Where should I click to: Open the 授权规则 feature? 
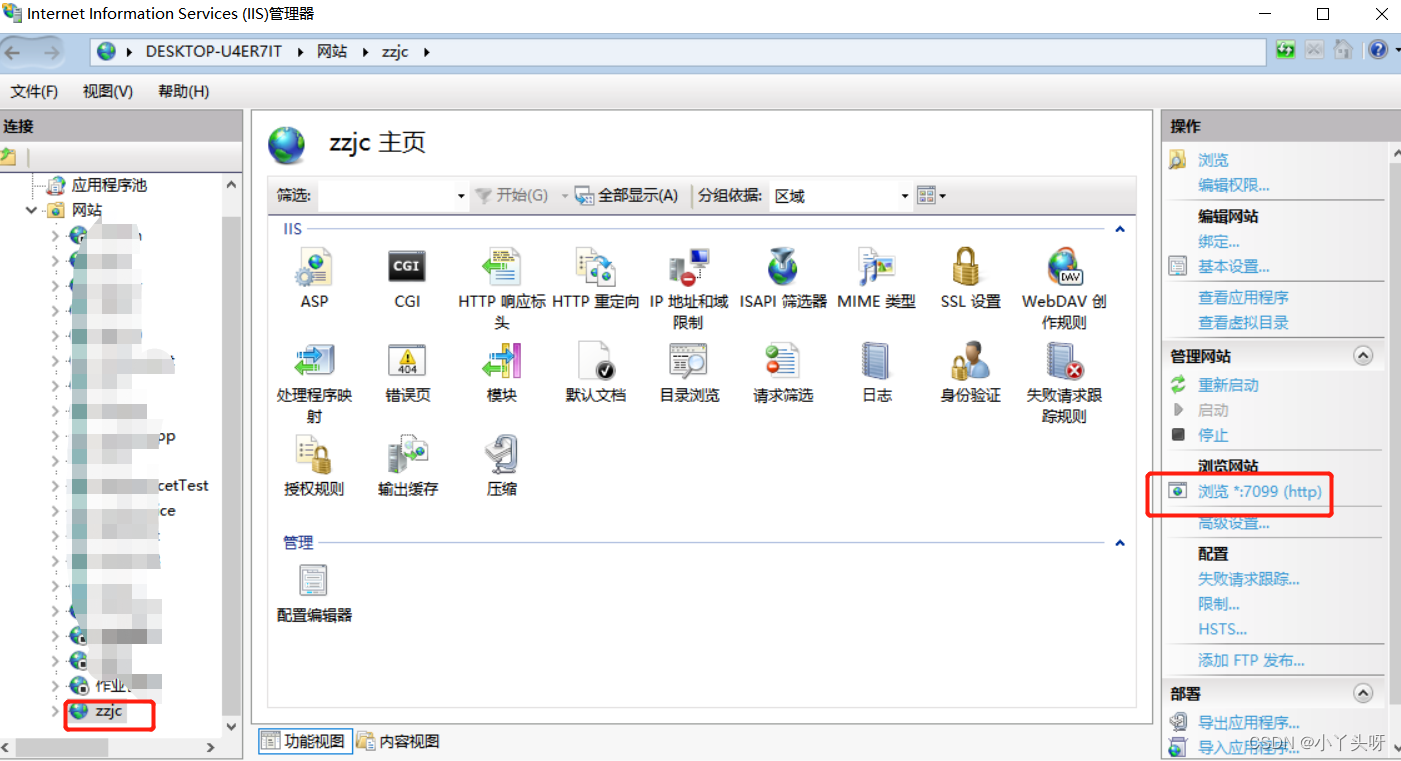pyautogui.click(x=314, y=467)
